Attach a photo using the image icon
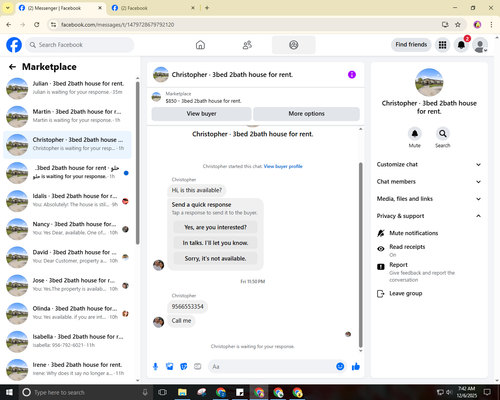 click(170, 367)
